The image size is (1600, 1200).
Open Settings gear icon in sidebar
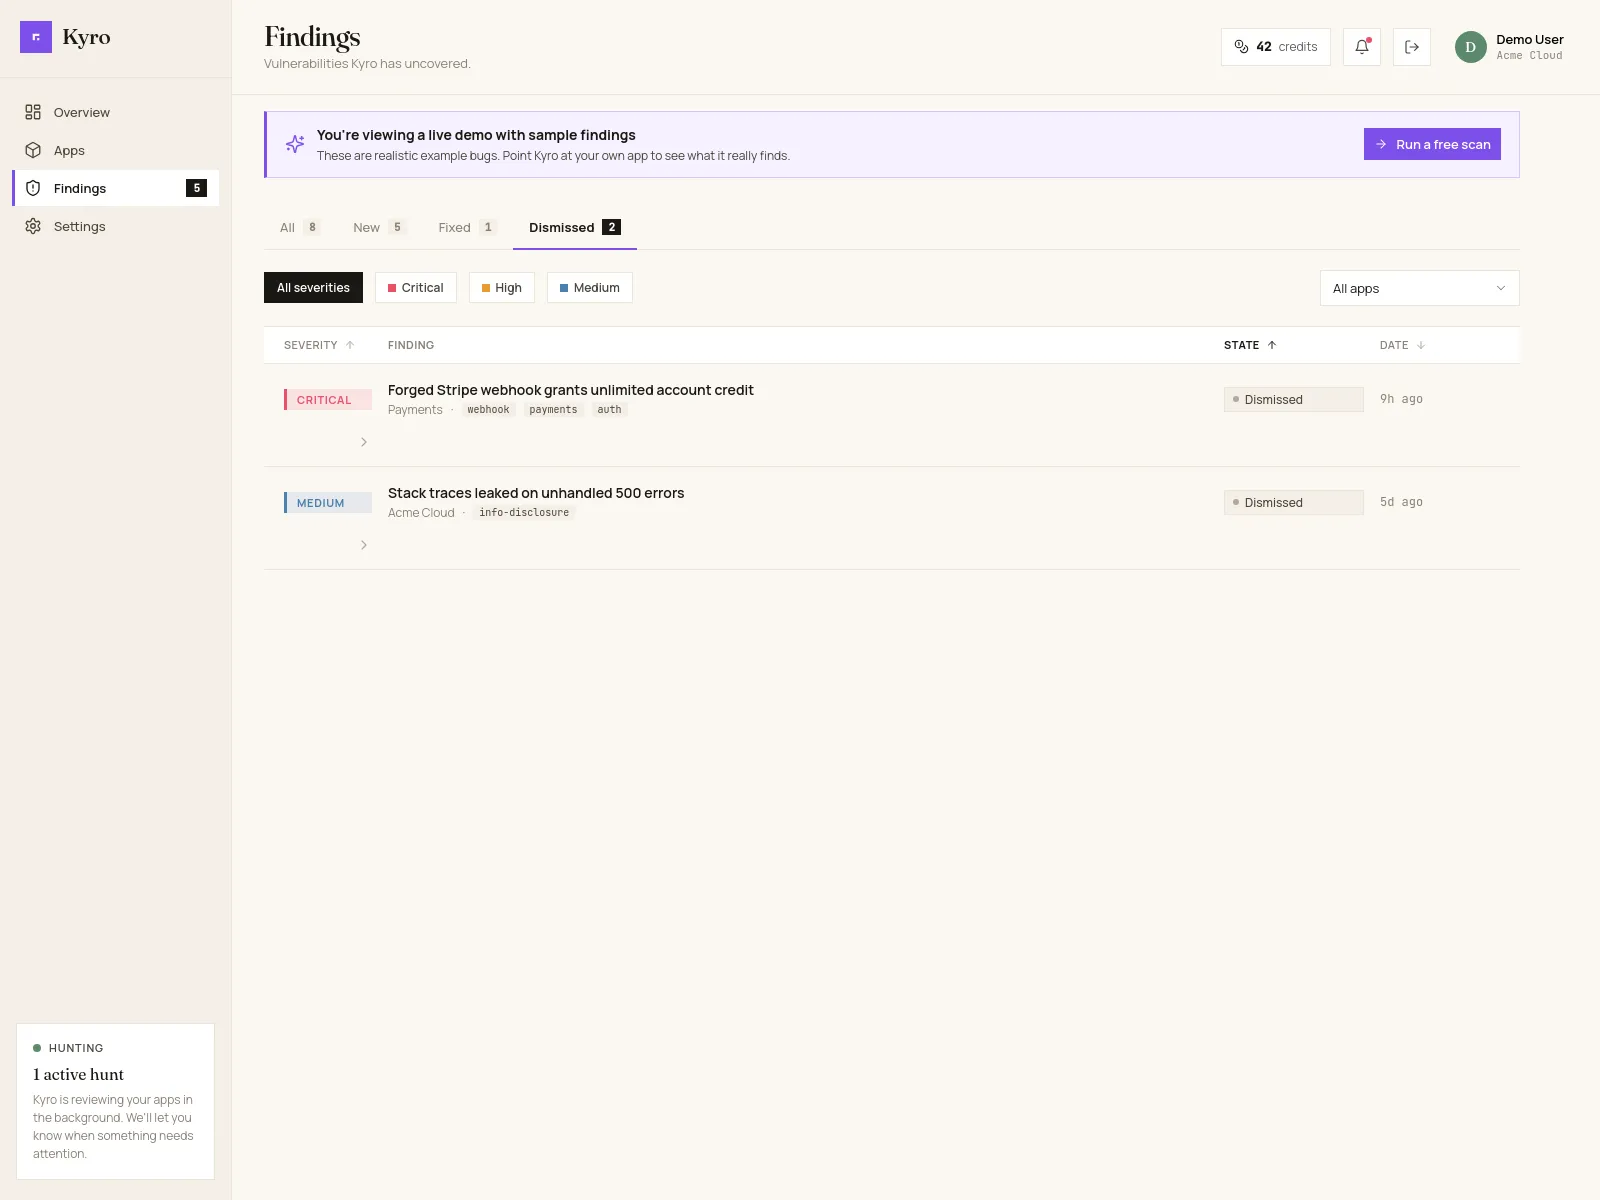click(33, 226)
